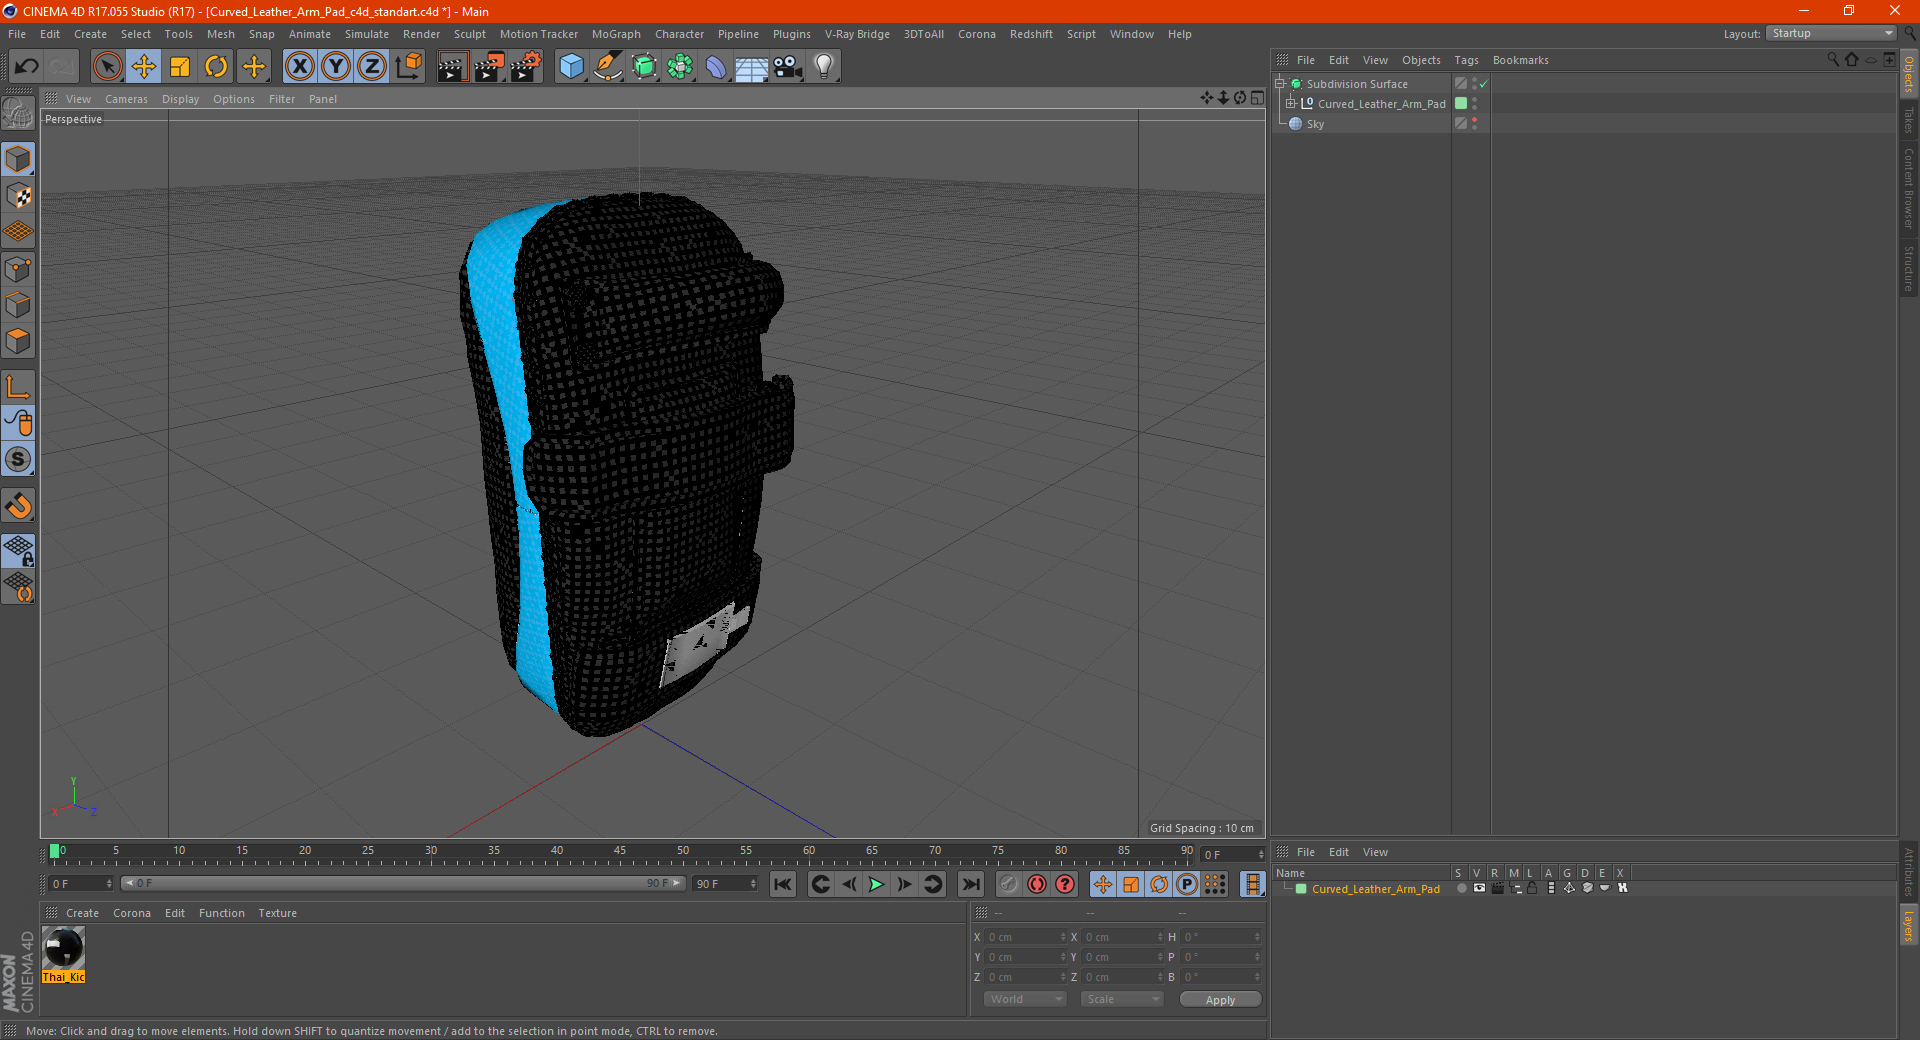The height and width of the screenshot is (1040, 1920).
Task: Switch to Texture mode
Action: [18, 196]
